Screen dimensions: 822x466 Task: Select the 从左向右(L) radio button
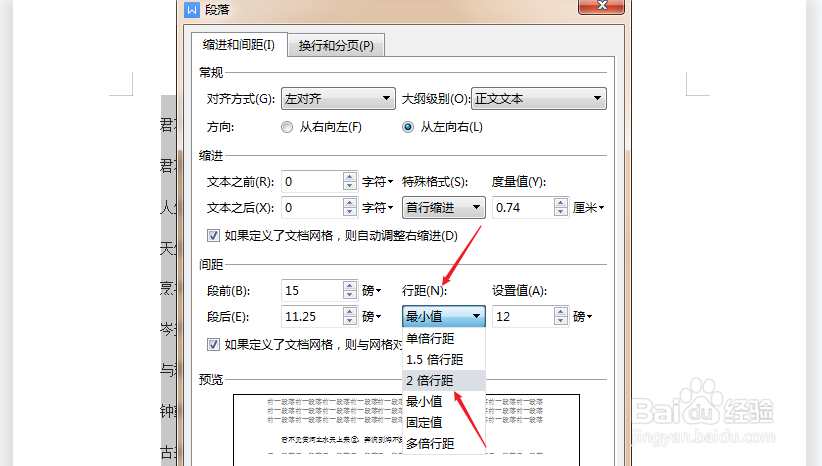coord(408,127)
